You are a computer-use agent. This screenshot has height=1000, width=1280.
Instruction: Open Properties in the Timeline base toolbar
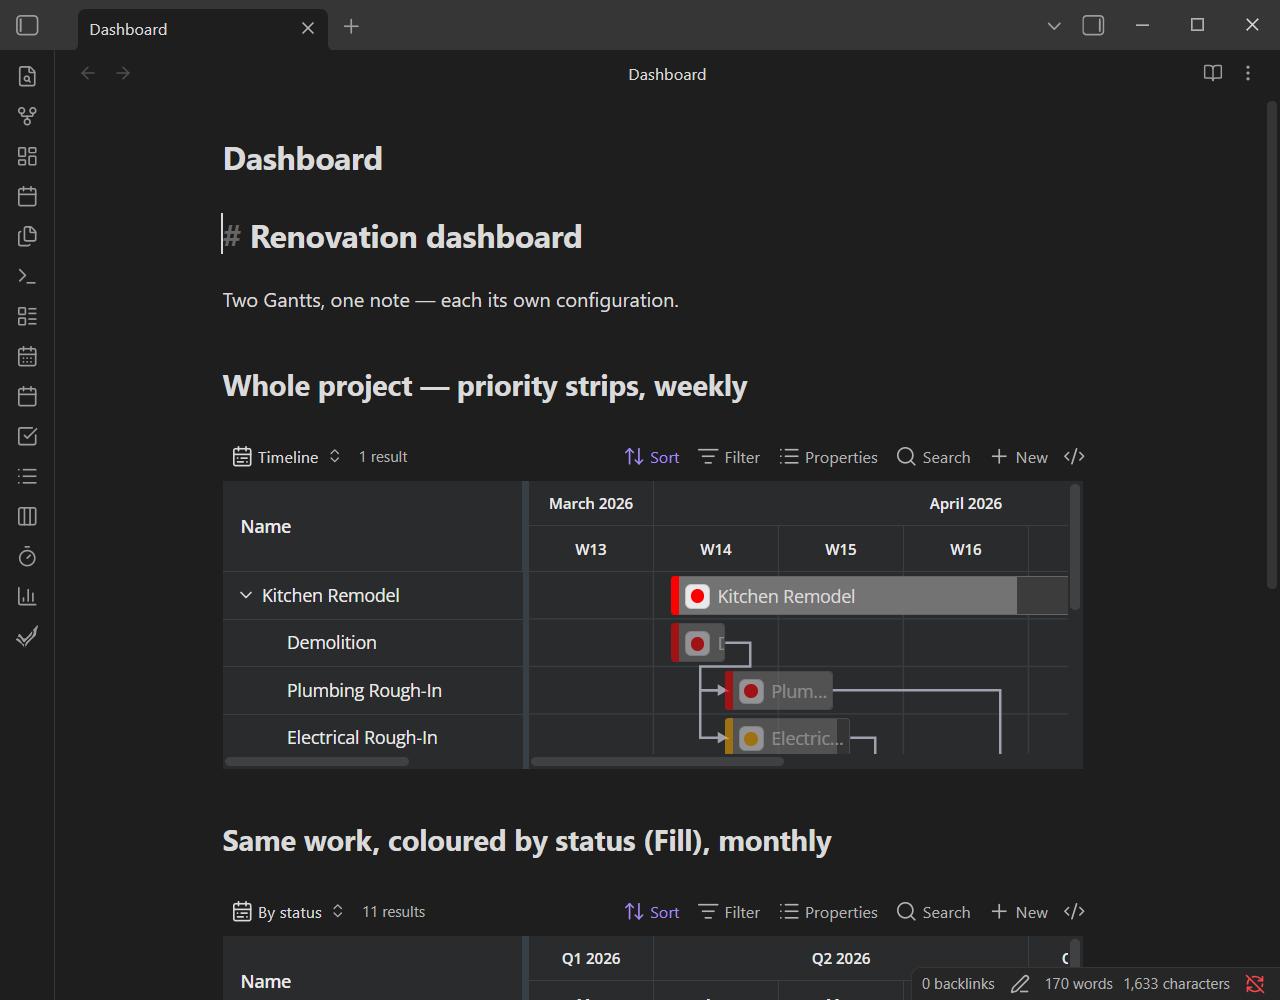(x=828, y=457)
